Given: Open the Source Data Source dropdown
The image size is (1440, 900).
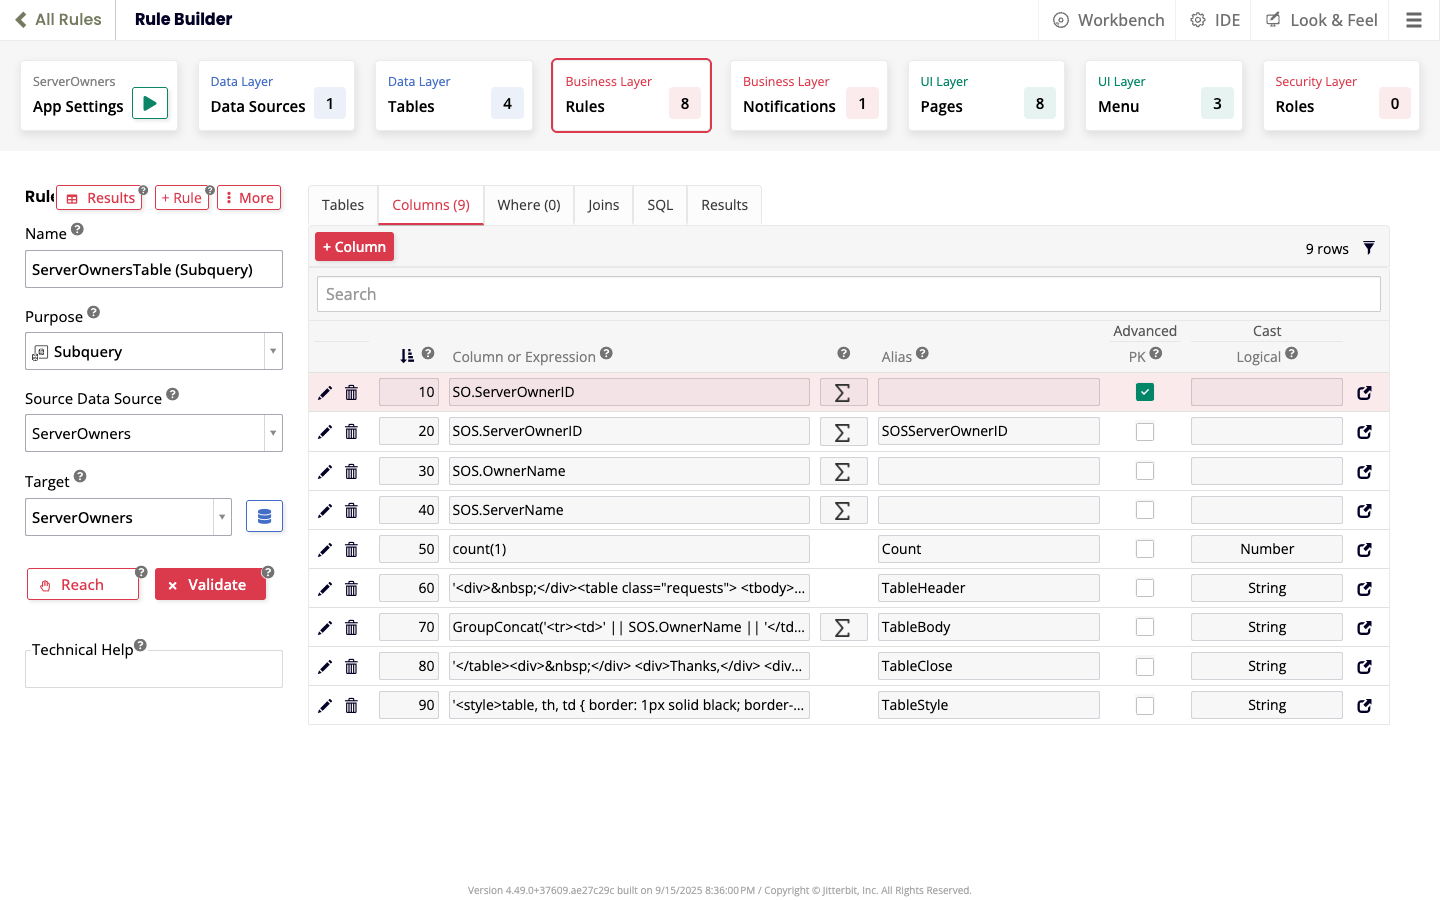Looking at the screenshot, I should 272,433.
